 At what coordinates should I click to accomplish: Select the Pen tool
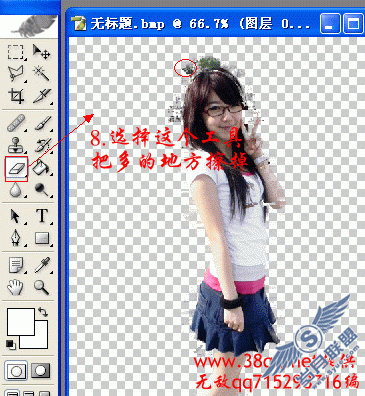[x=16, y=238]
